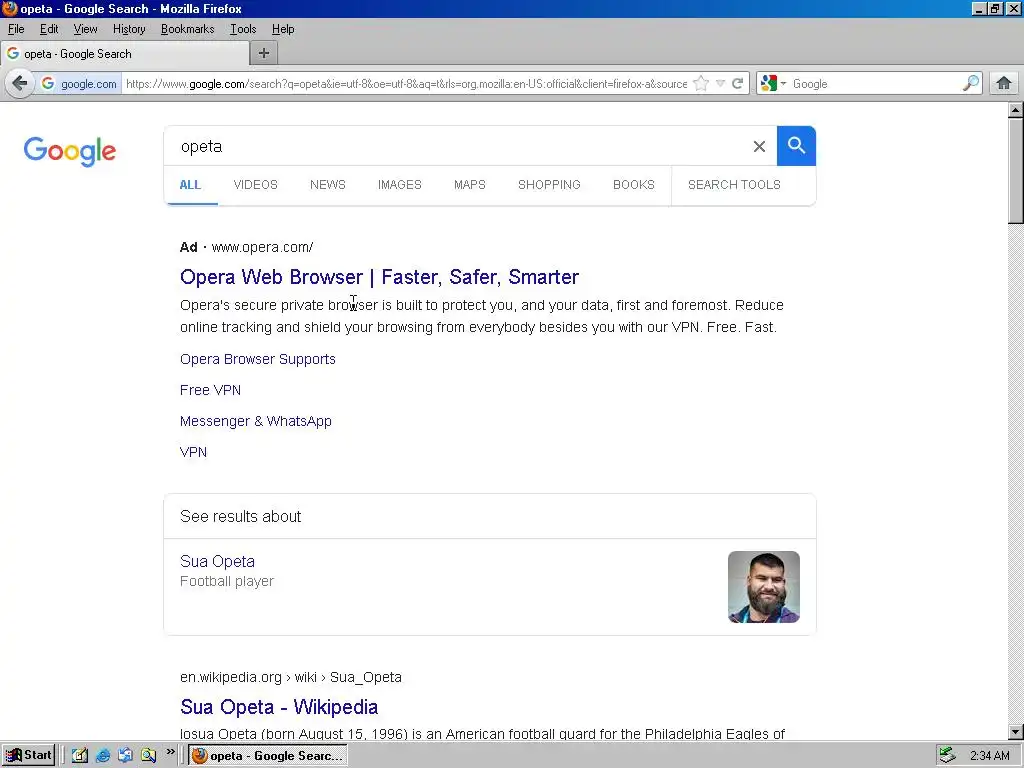
Task: Open the Bookmarks menu
Action: click(187, 29)
